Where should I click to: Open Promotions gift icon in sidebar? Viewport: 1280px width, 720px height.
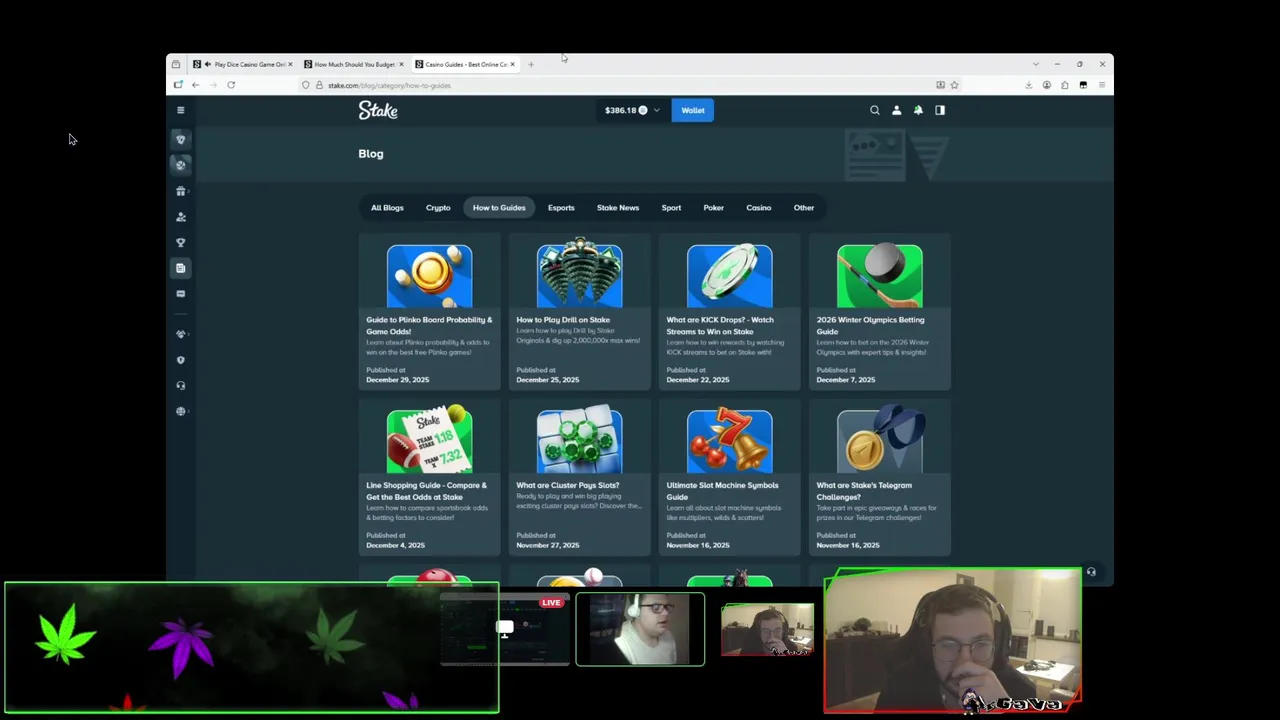tap(180, 191)
